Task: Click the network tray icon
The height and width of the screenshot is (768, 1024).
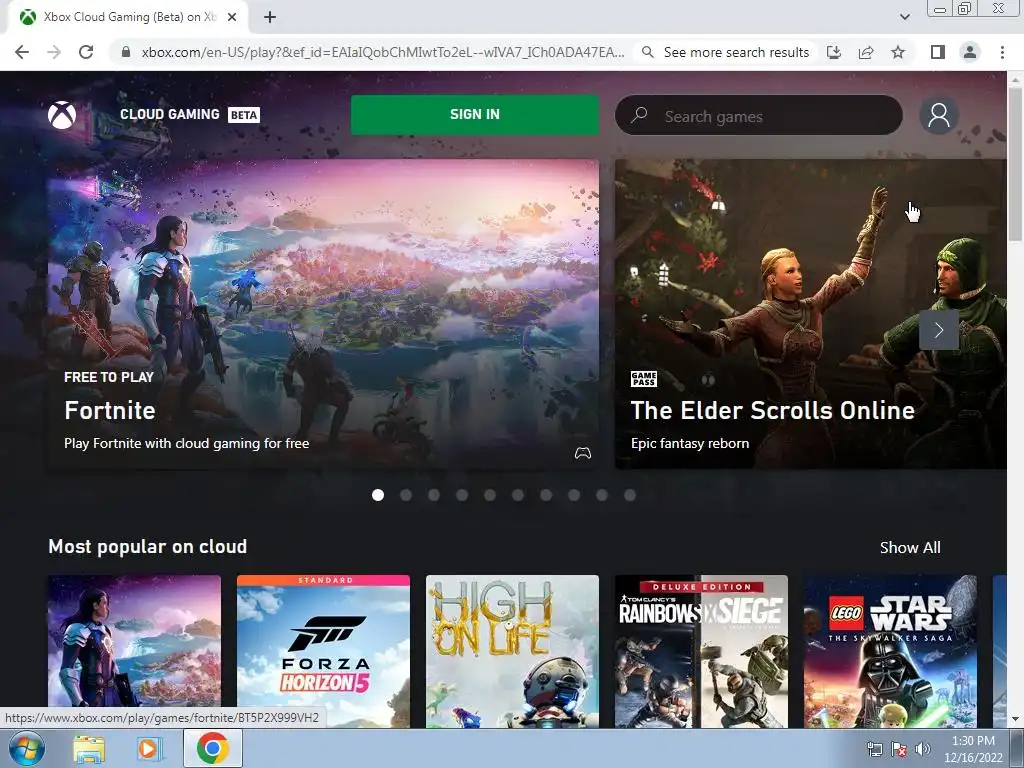Action: [874, 749]
